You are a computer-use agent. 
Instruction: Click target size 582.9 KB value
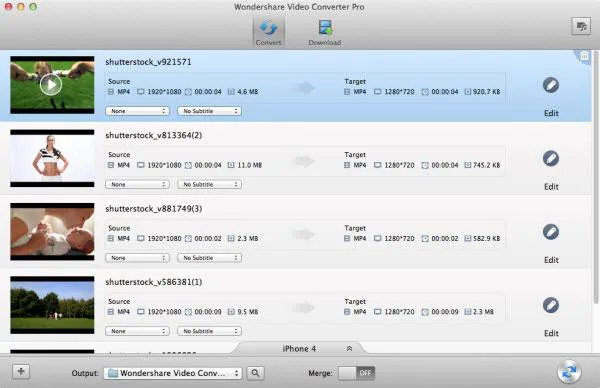point(486,238)
